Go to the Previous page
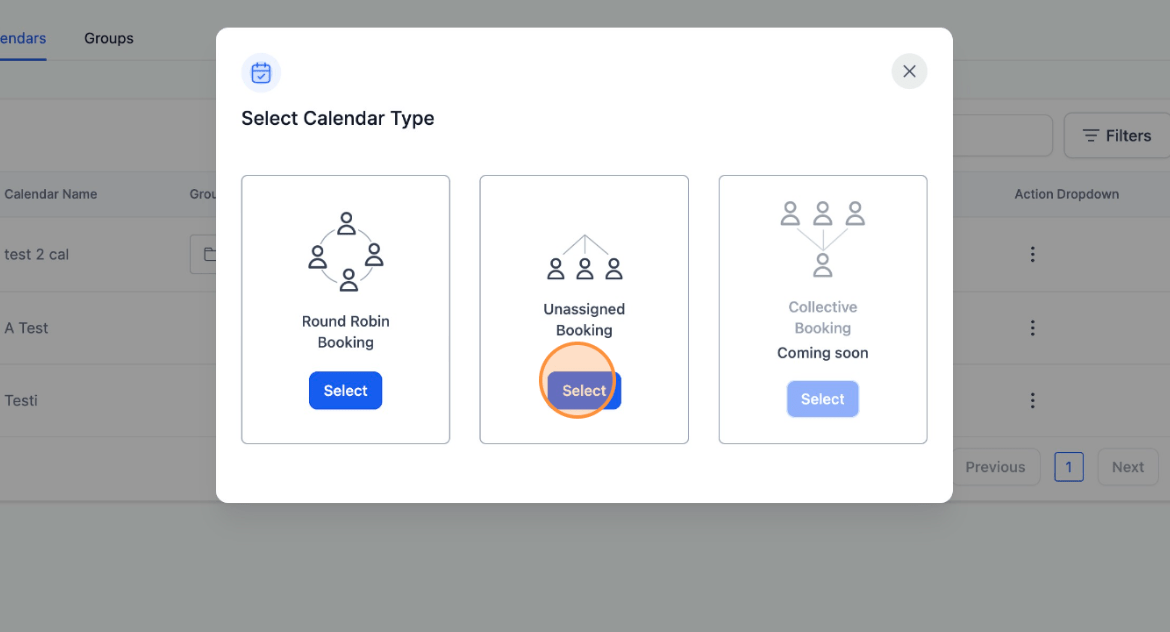Image resolution: width=1170 pixels, height=632 pixels. (x=995, y=467)
